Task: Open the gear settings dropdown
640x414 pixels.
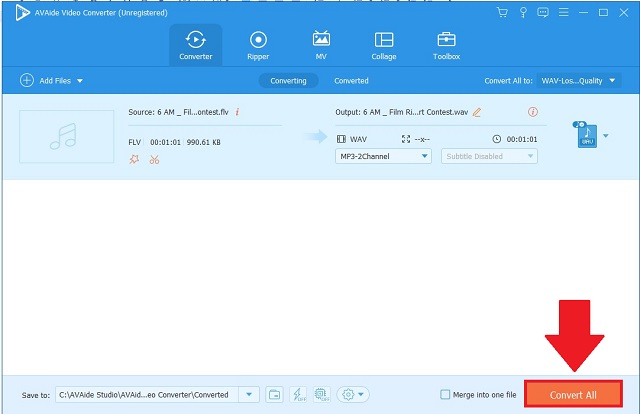Action: coord(353,395)
